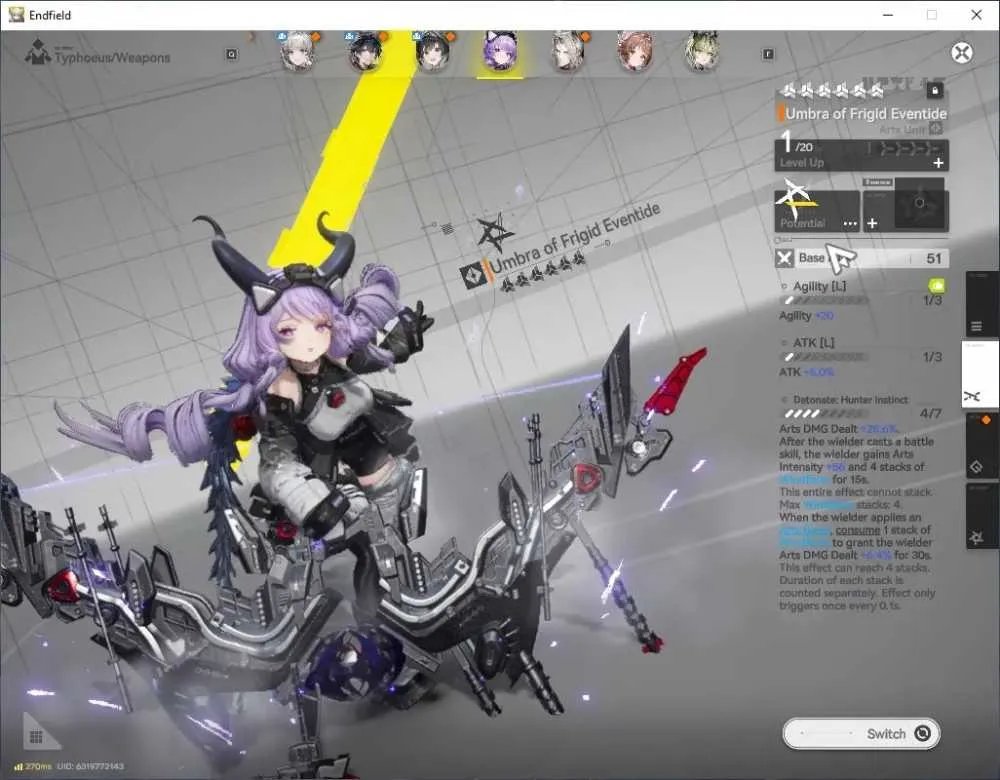This screenshot has height=780, width=1000.
Task: Click the Typhoeus/Weapons home icon
Action: click(x=38, y=52)
